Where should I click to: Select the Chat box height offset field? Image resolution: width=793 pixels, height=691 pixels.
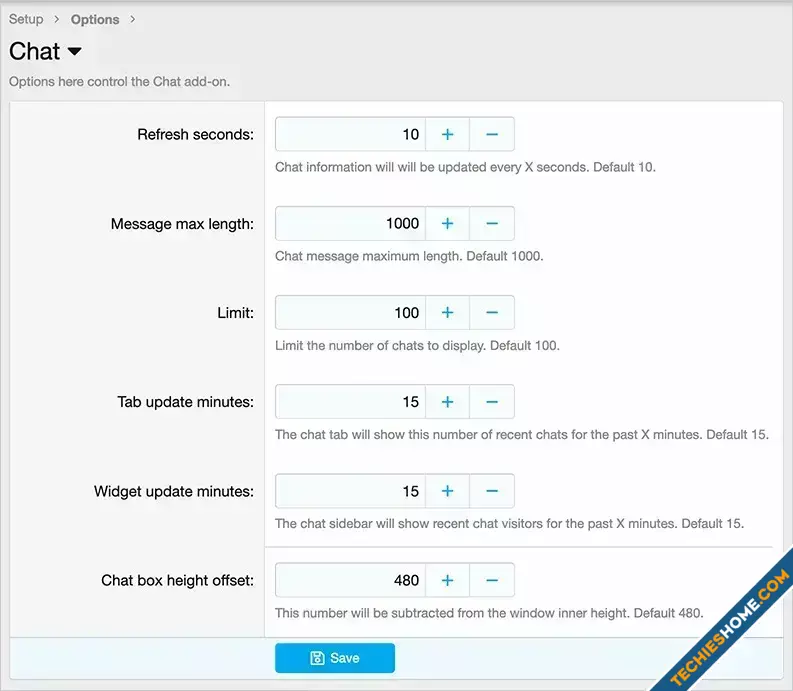coord(350,580)
